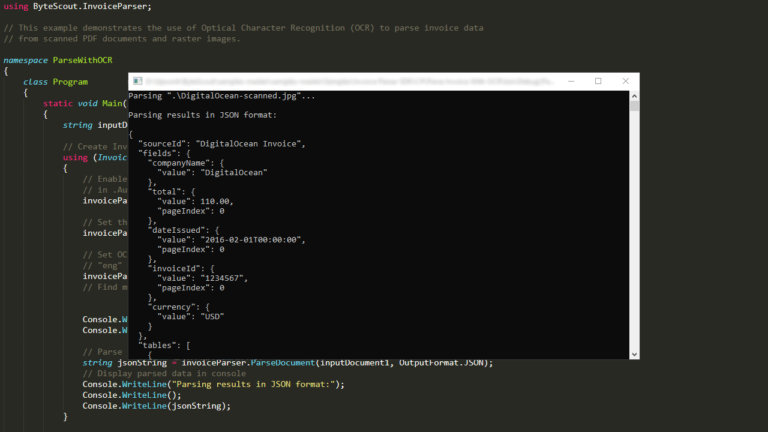Screen dimensions: 768x432
Task: Click the WriteLine "Parsing results in JSON format:" string
Action: pos(255,384)
